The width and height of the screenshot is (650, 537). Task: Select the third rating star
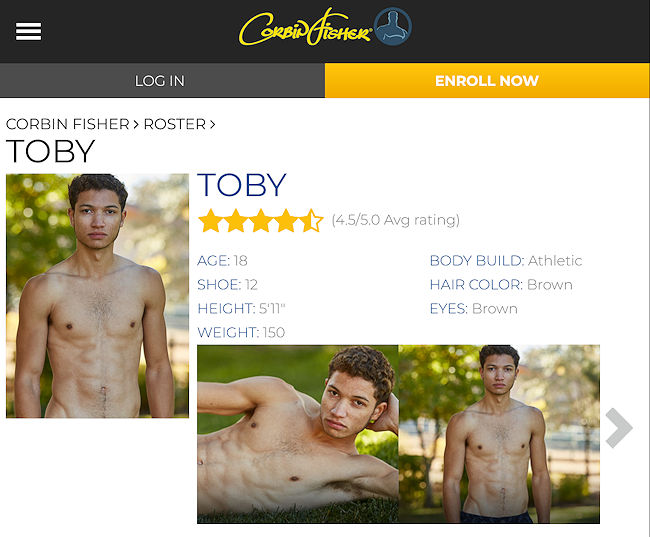point(261,221)
